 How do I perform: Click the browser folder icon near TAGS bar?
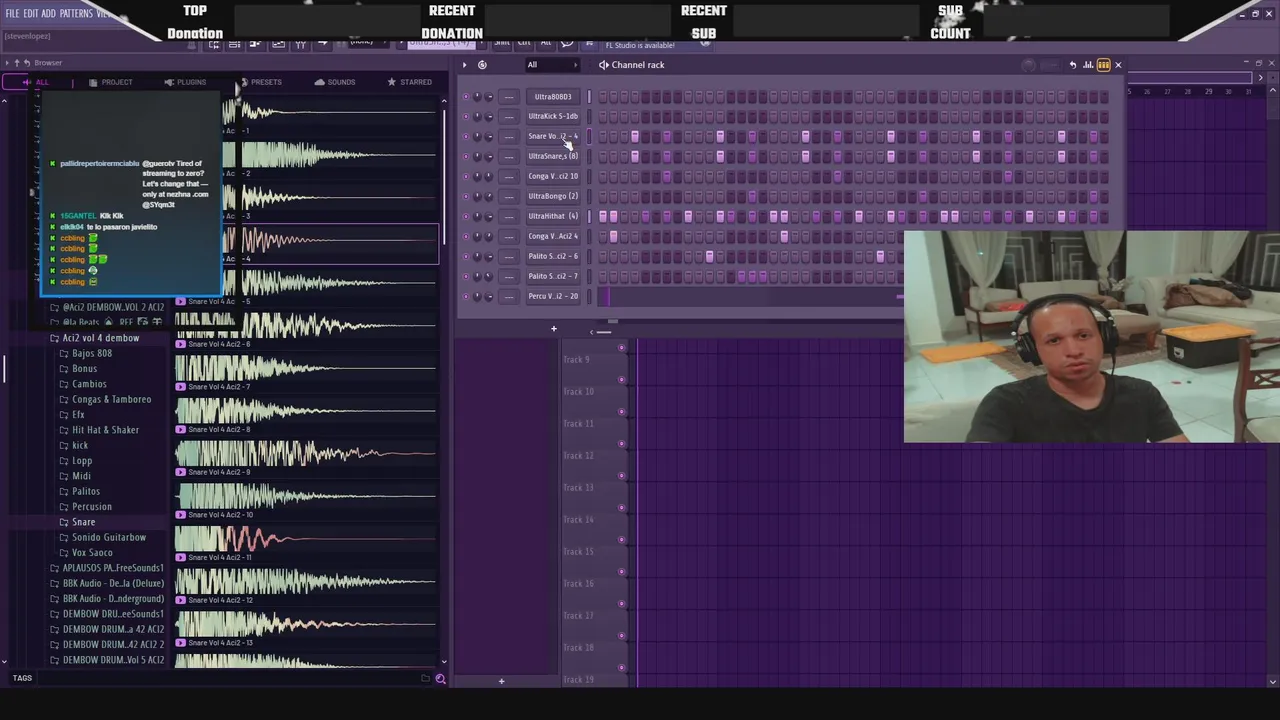(x=425, y=679)
